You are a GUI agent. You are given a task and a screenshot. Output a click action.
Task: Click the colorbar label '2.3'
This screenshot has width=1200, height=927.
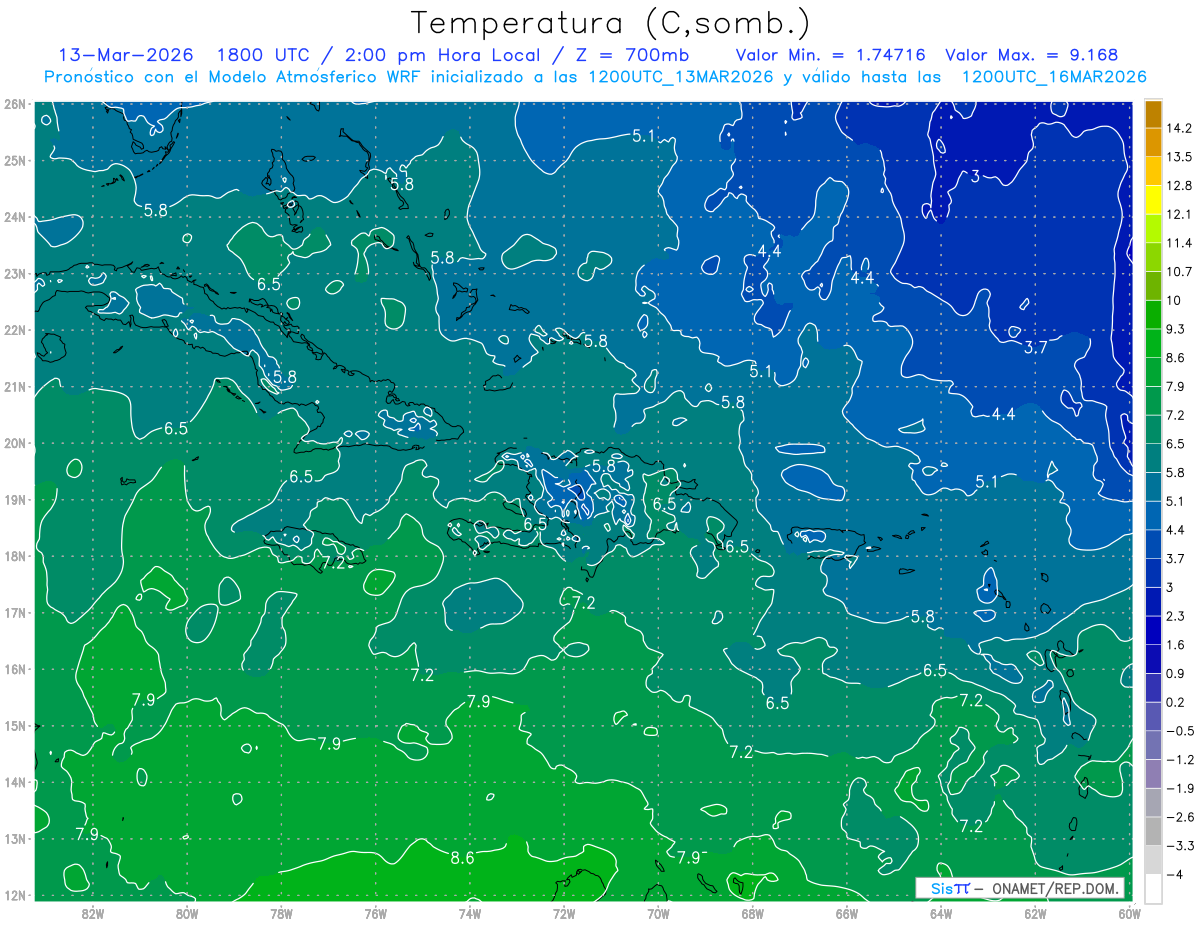click(1176, 616)
